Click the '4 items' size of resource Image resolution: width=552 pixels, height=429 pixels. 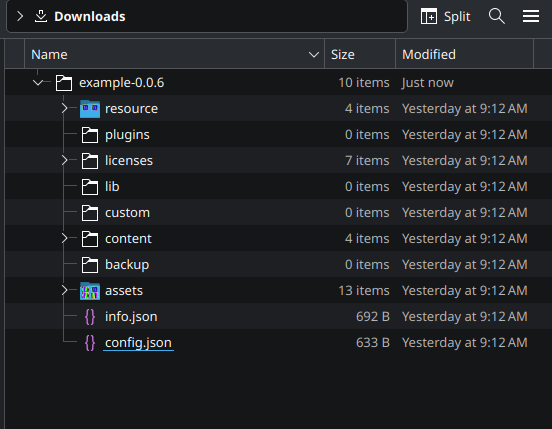point(367,108)
